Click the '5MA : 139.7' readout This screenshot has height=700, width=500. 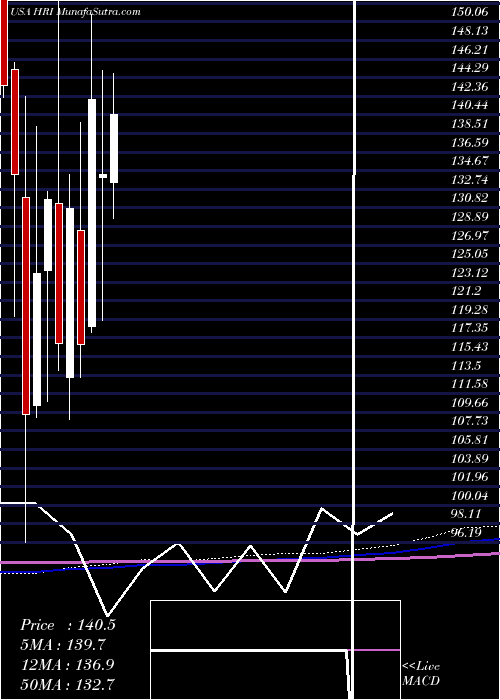[63, 645]
